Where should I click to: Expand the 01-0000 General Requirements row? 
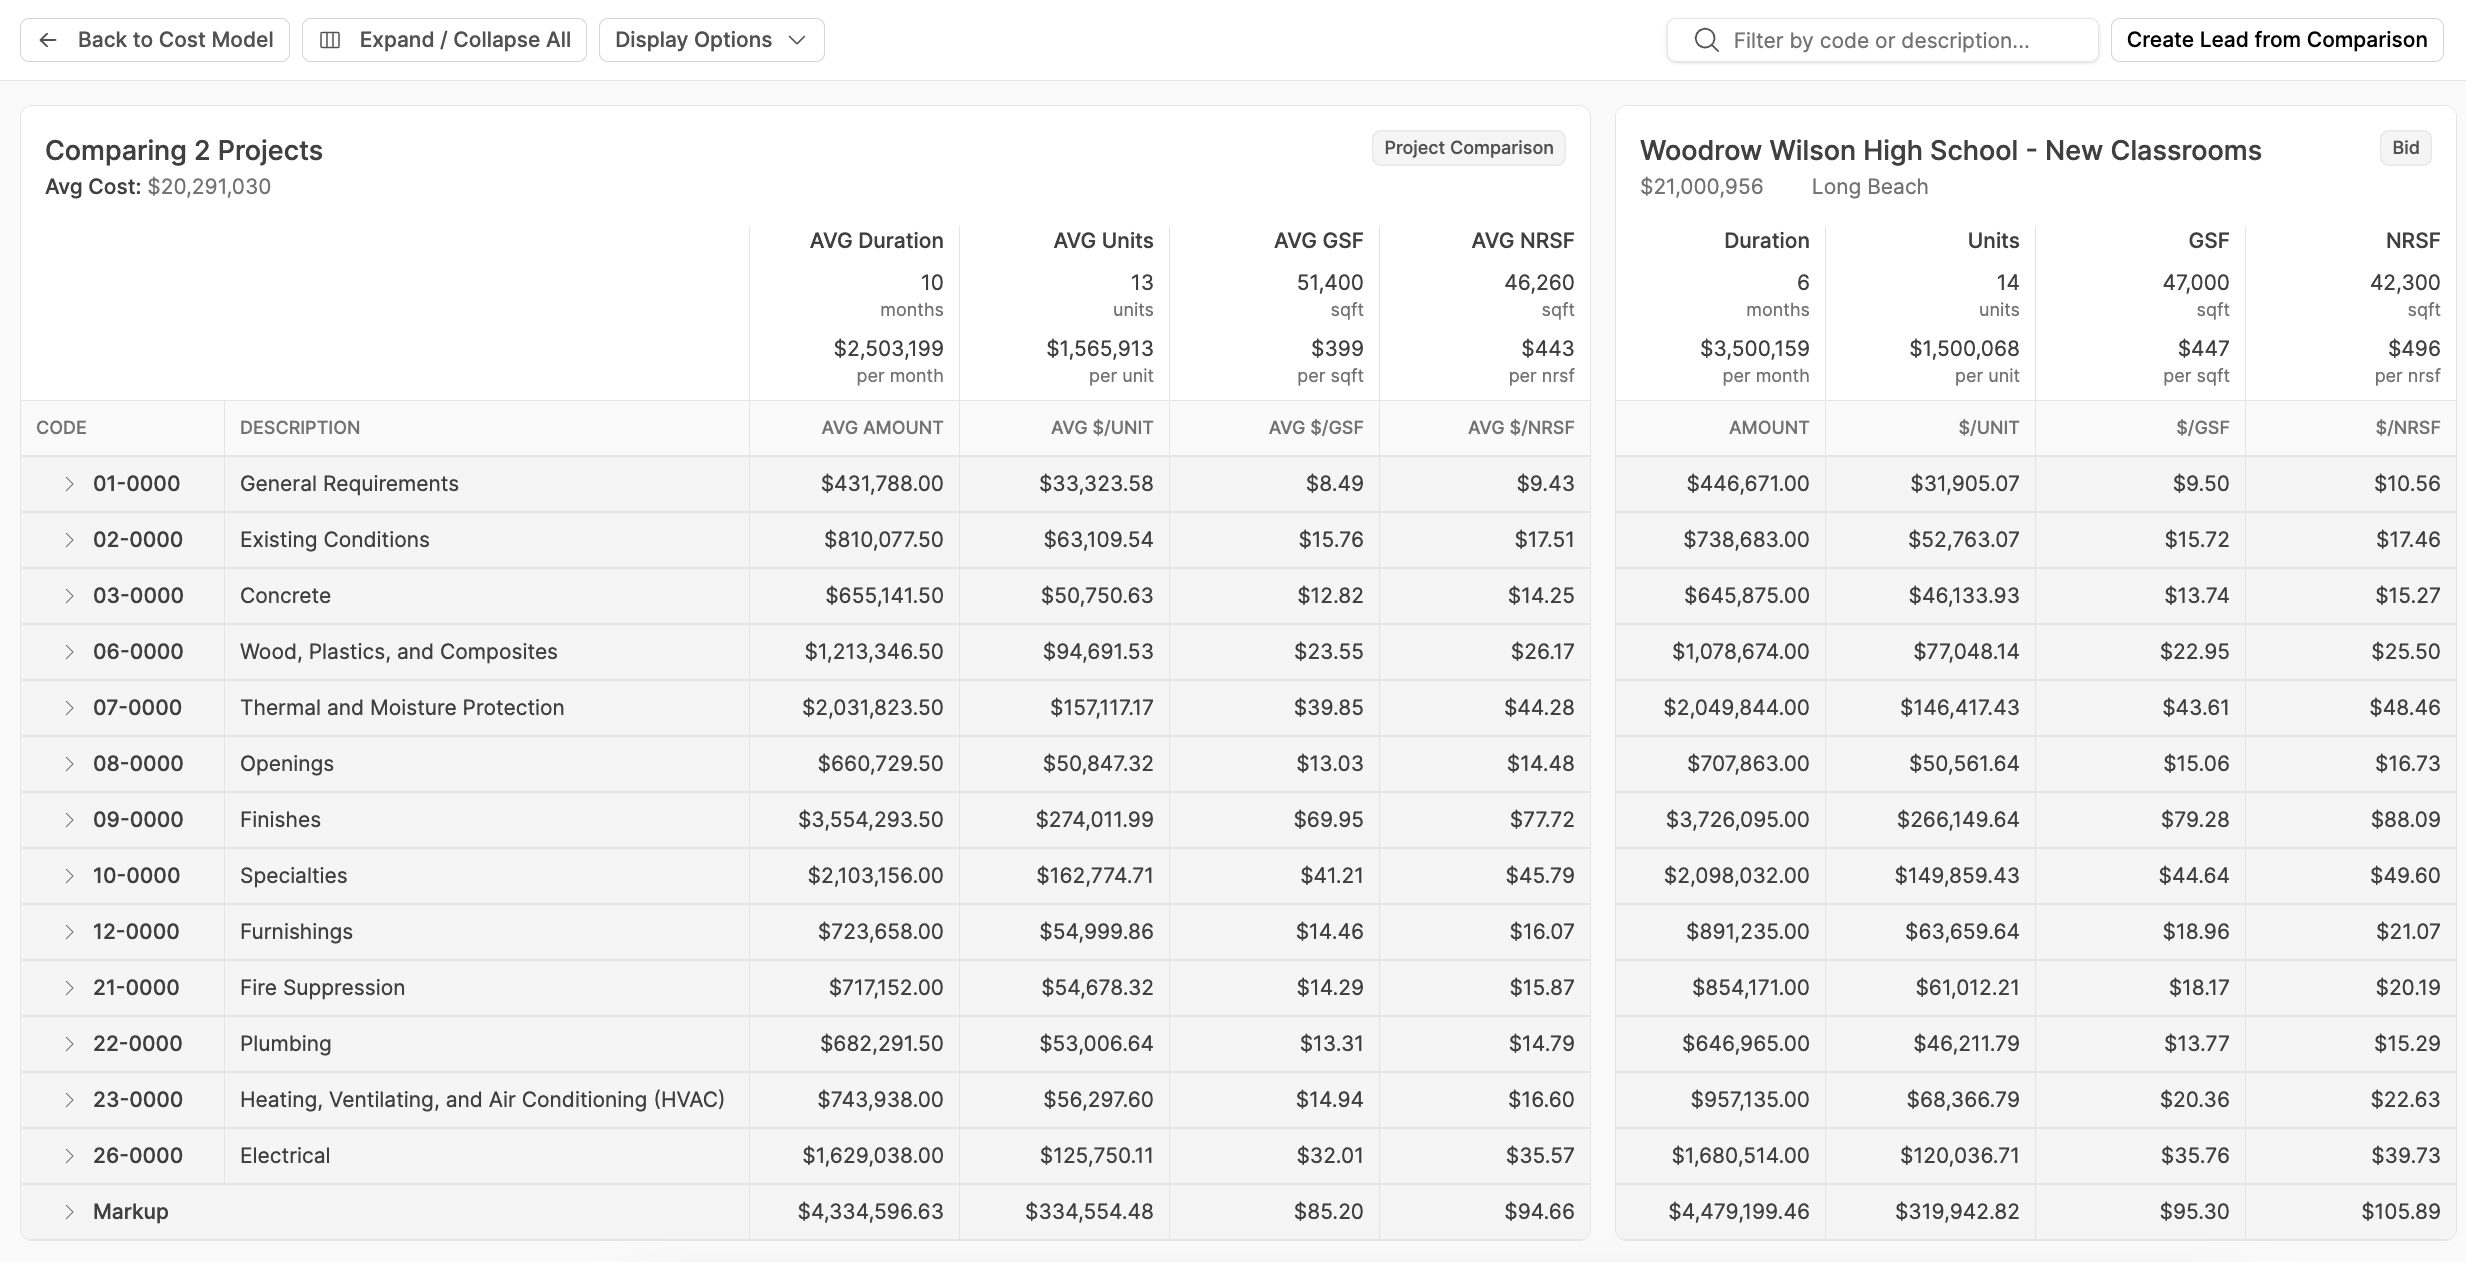(x=69, y=484)
